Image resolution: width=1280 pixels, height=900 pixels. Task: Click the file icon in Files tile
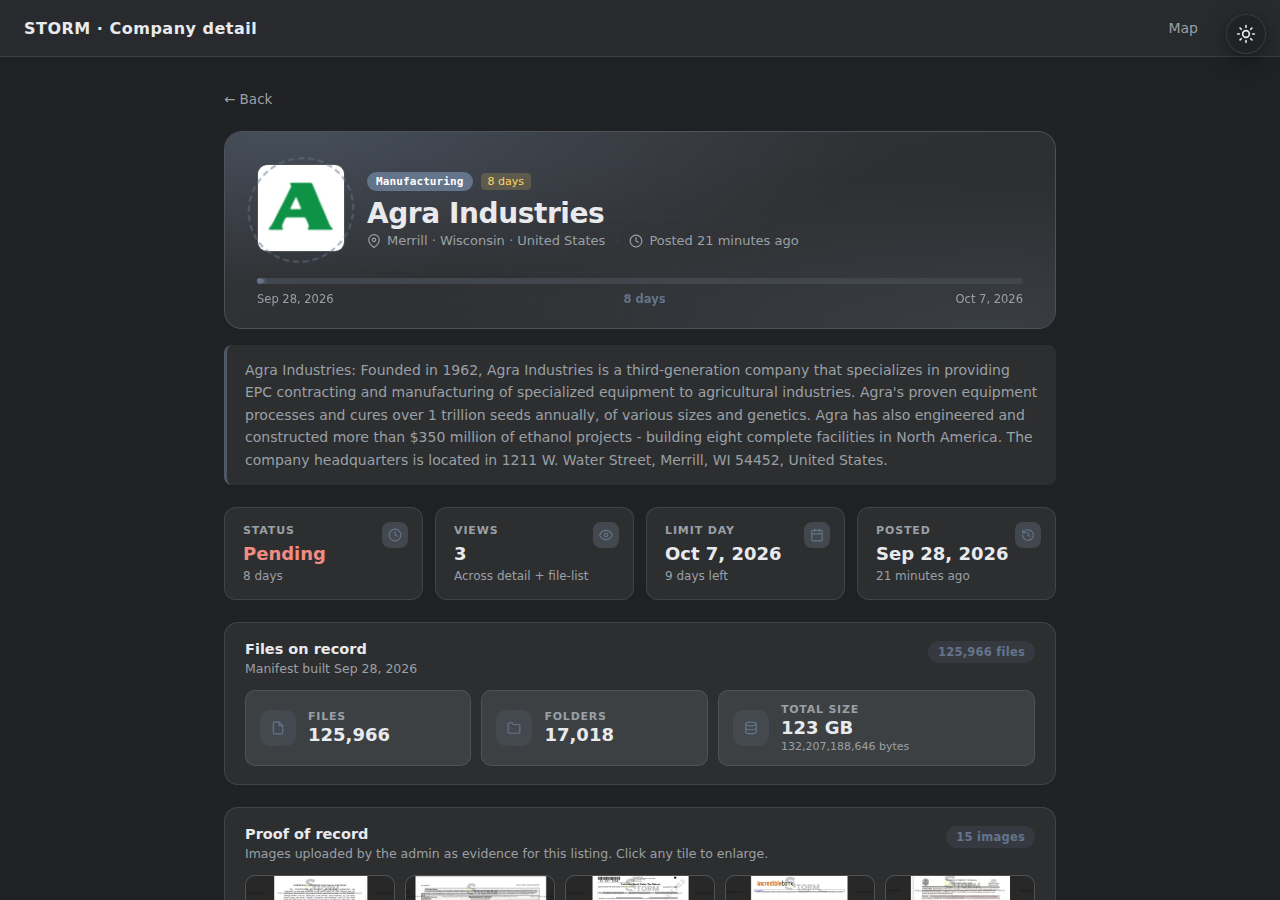click(278, 728)
